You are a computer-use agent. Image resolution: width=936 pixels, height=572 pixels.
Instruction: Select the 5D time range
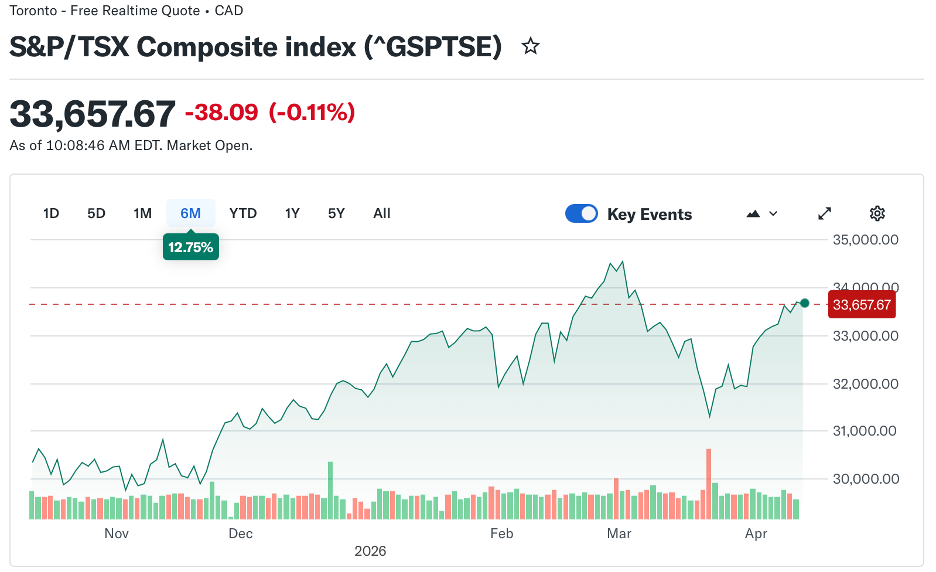pos(96,213)
